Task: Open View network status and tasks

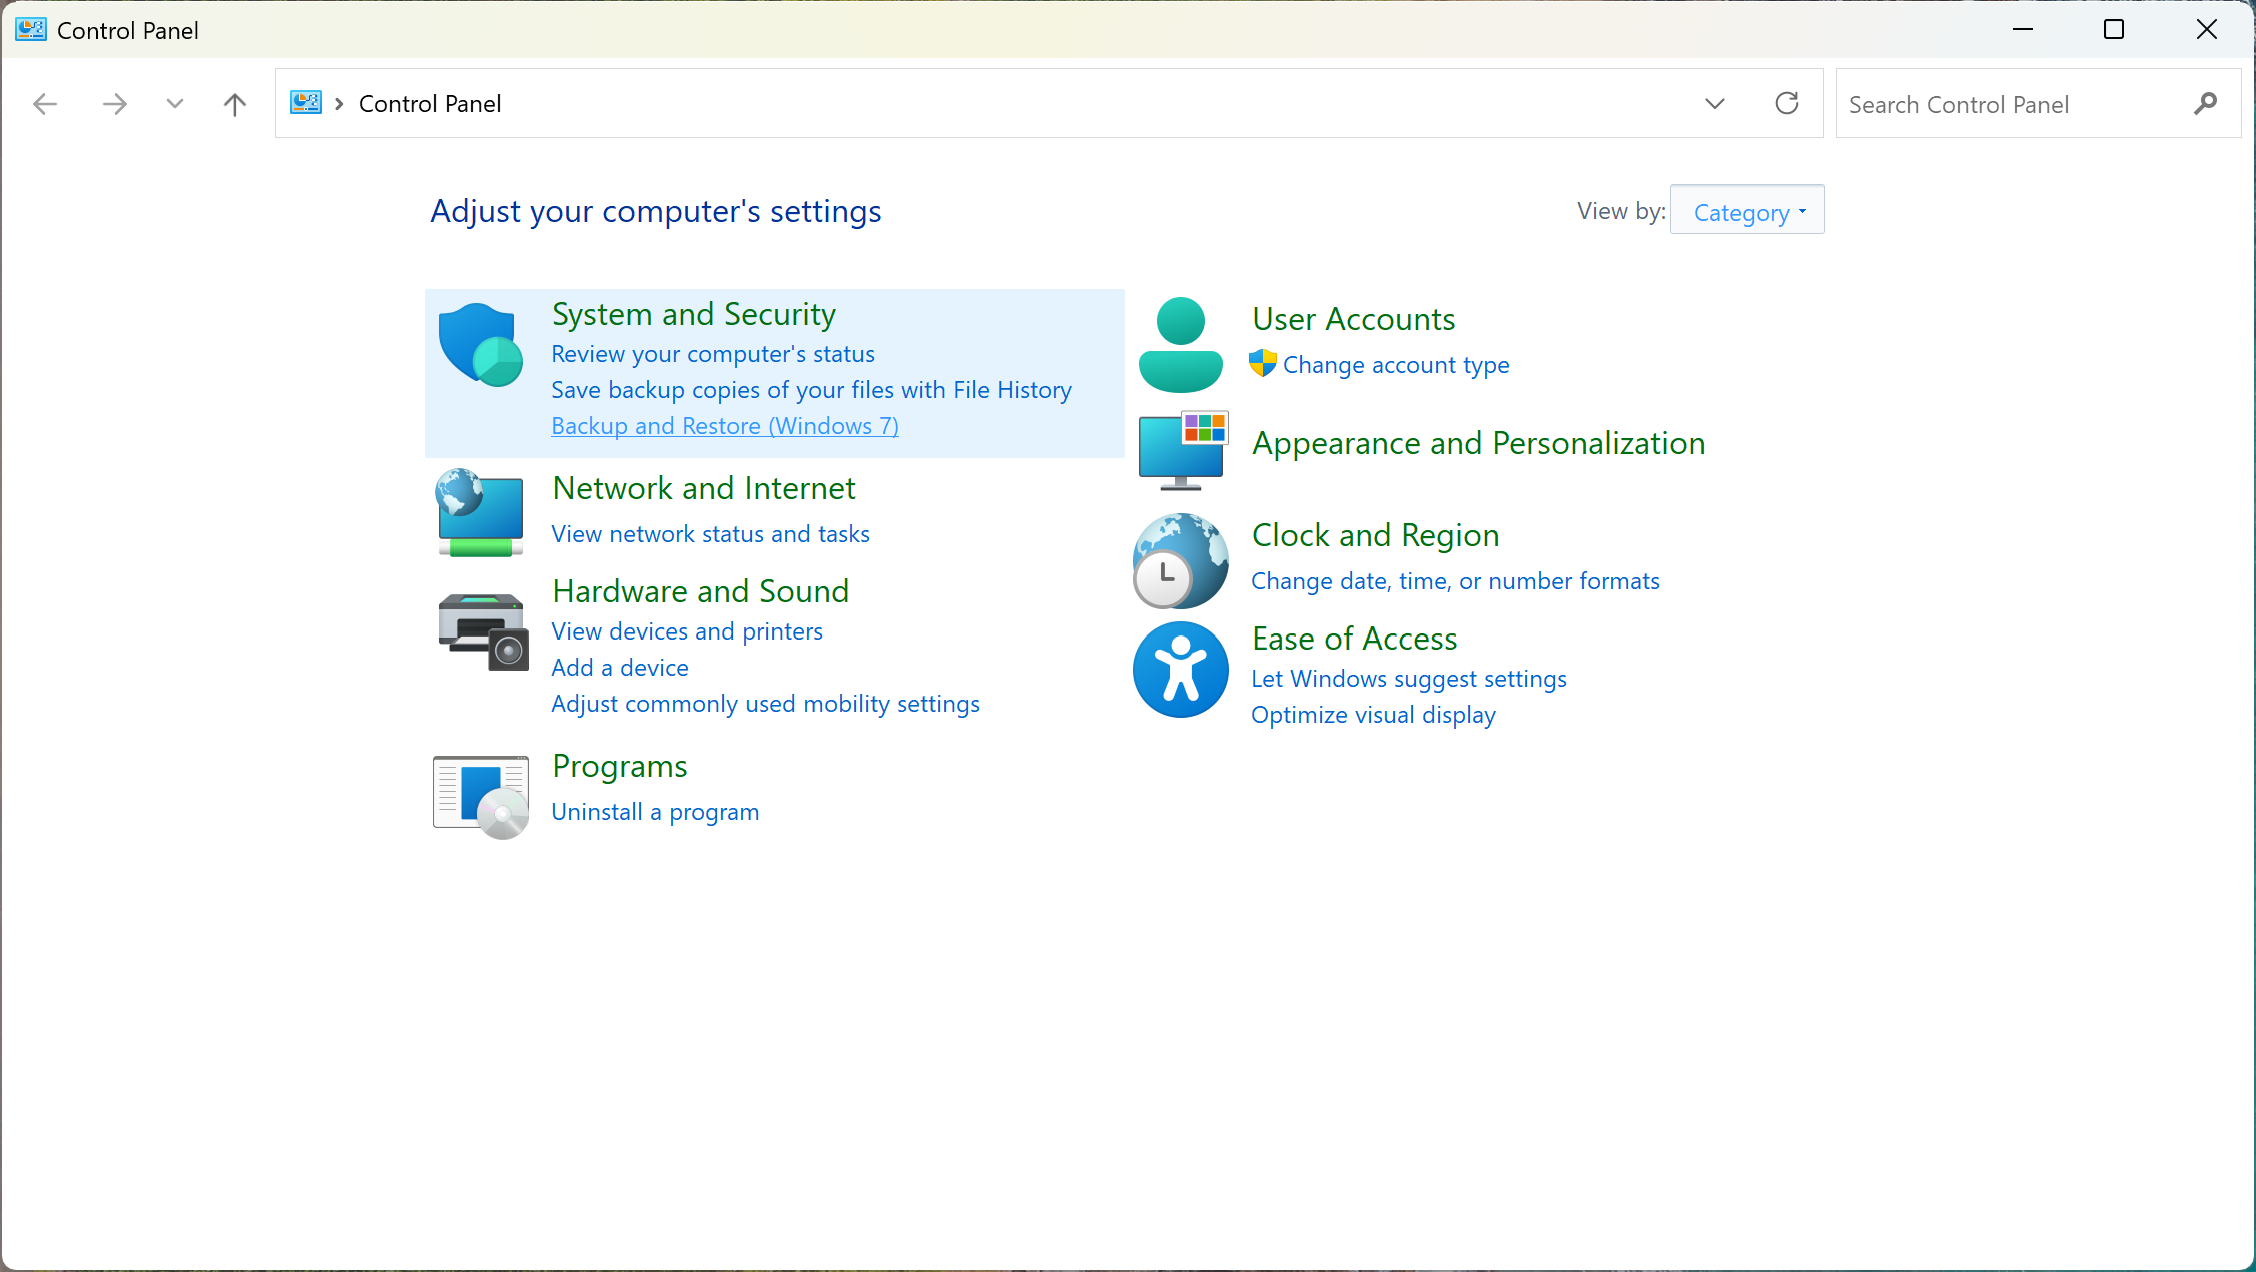Action: [x=710, y=534]
